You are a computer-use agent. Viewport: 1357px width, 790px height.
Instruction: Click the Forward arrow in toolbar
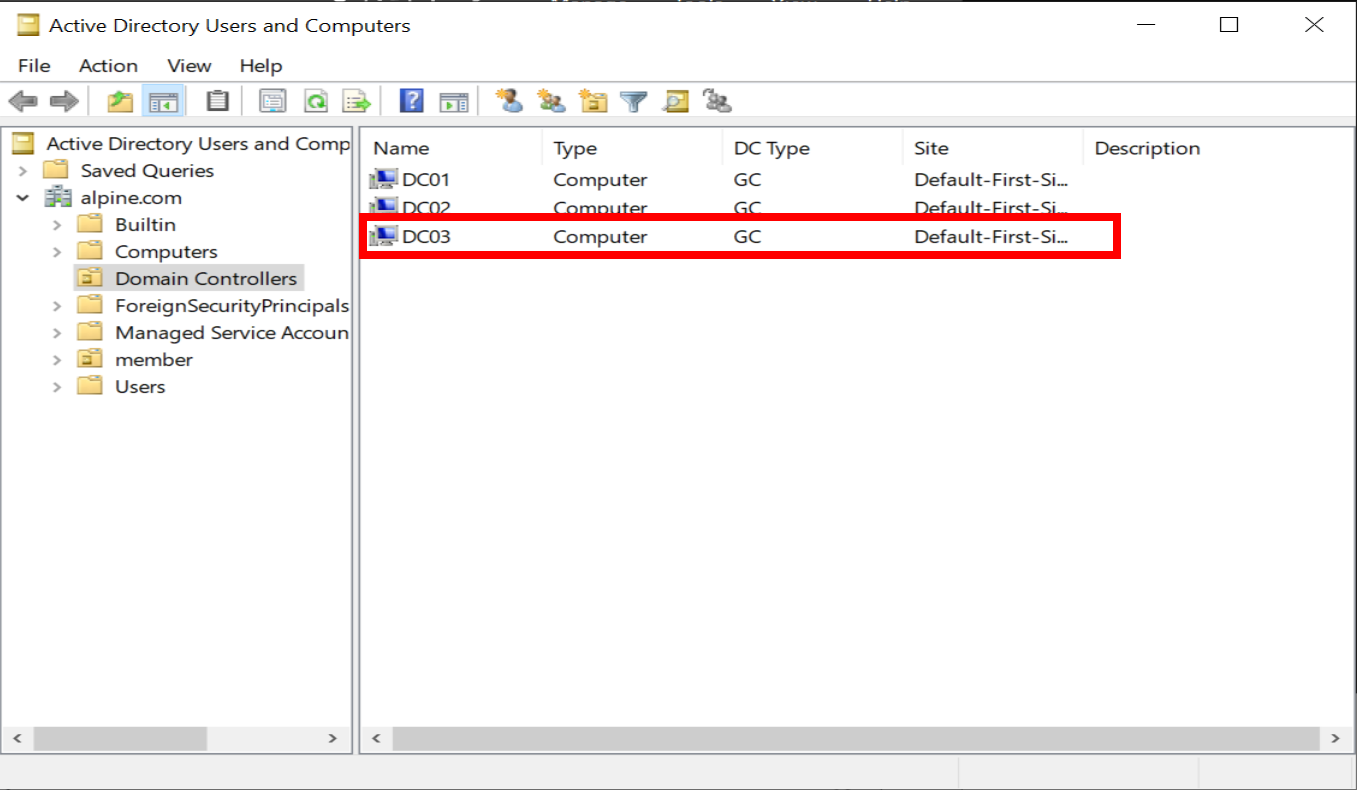point(64,101)
